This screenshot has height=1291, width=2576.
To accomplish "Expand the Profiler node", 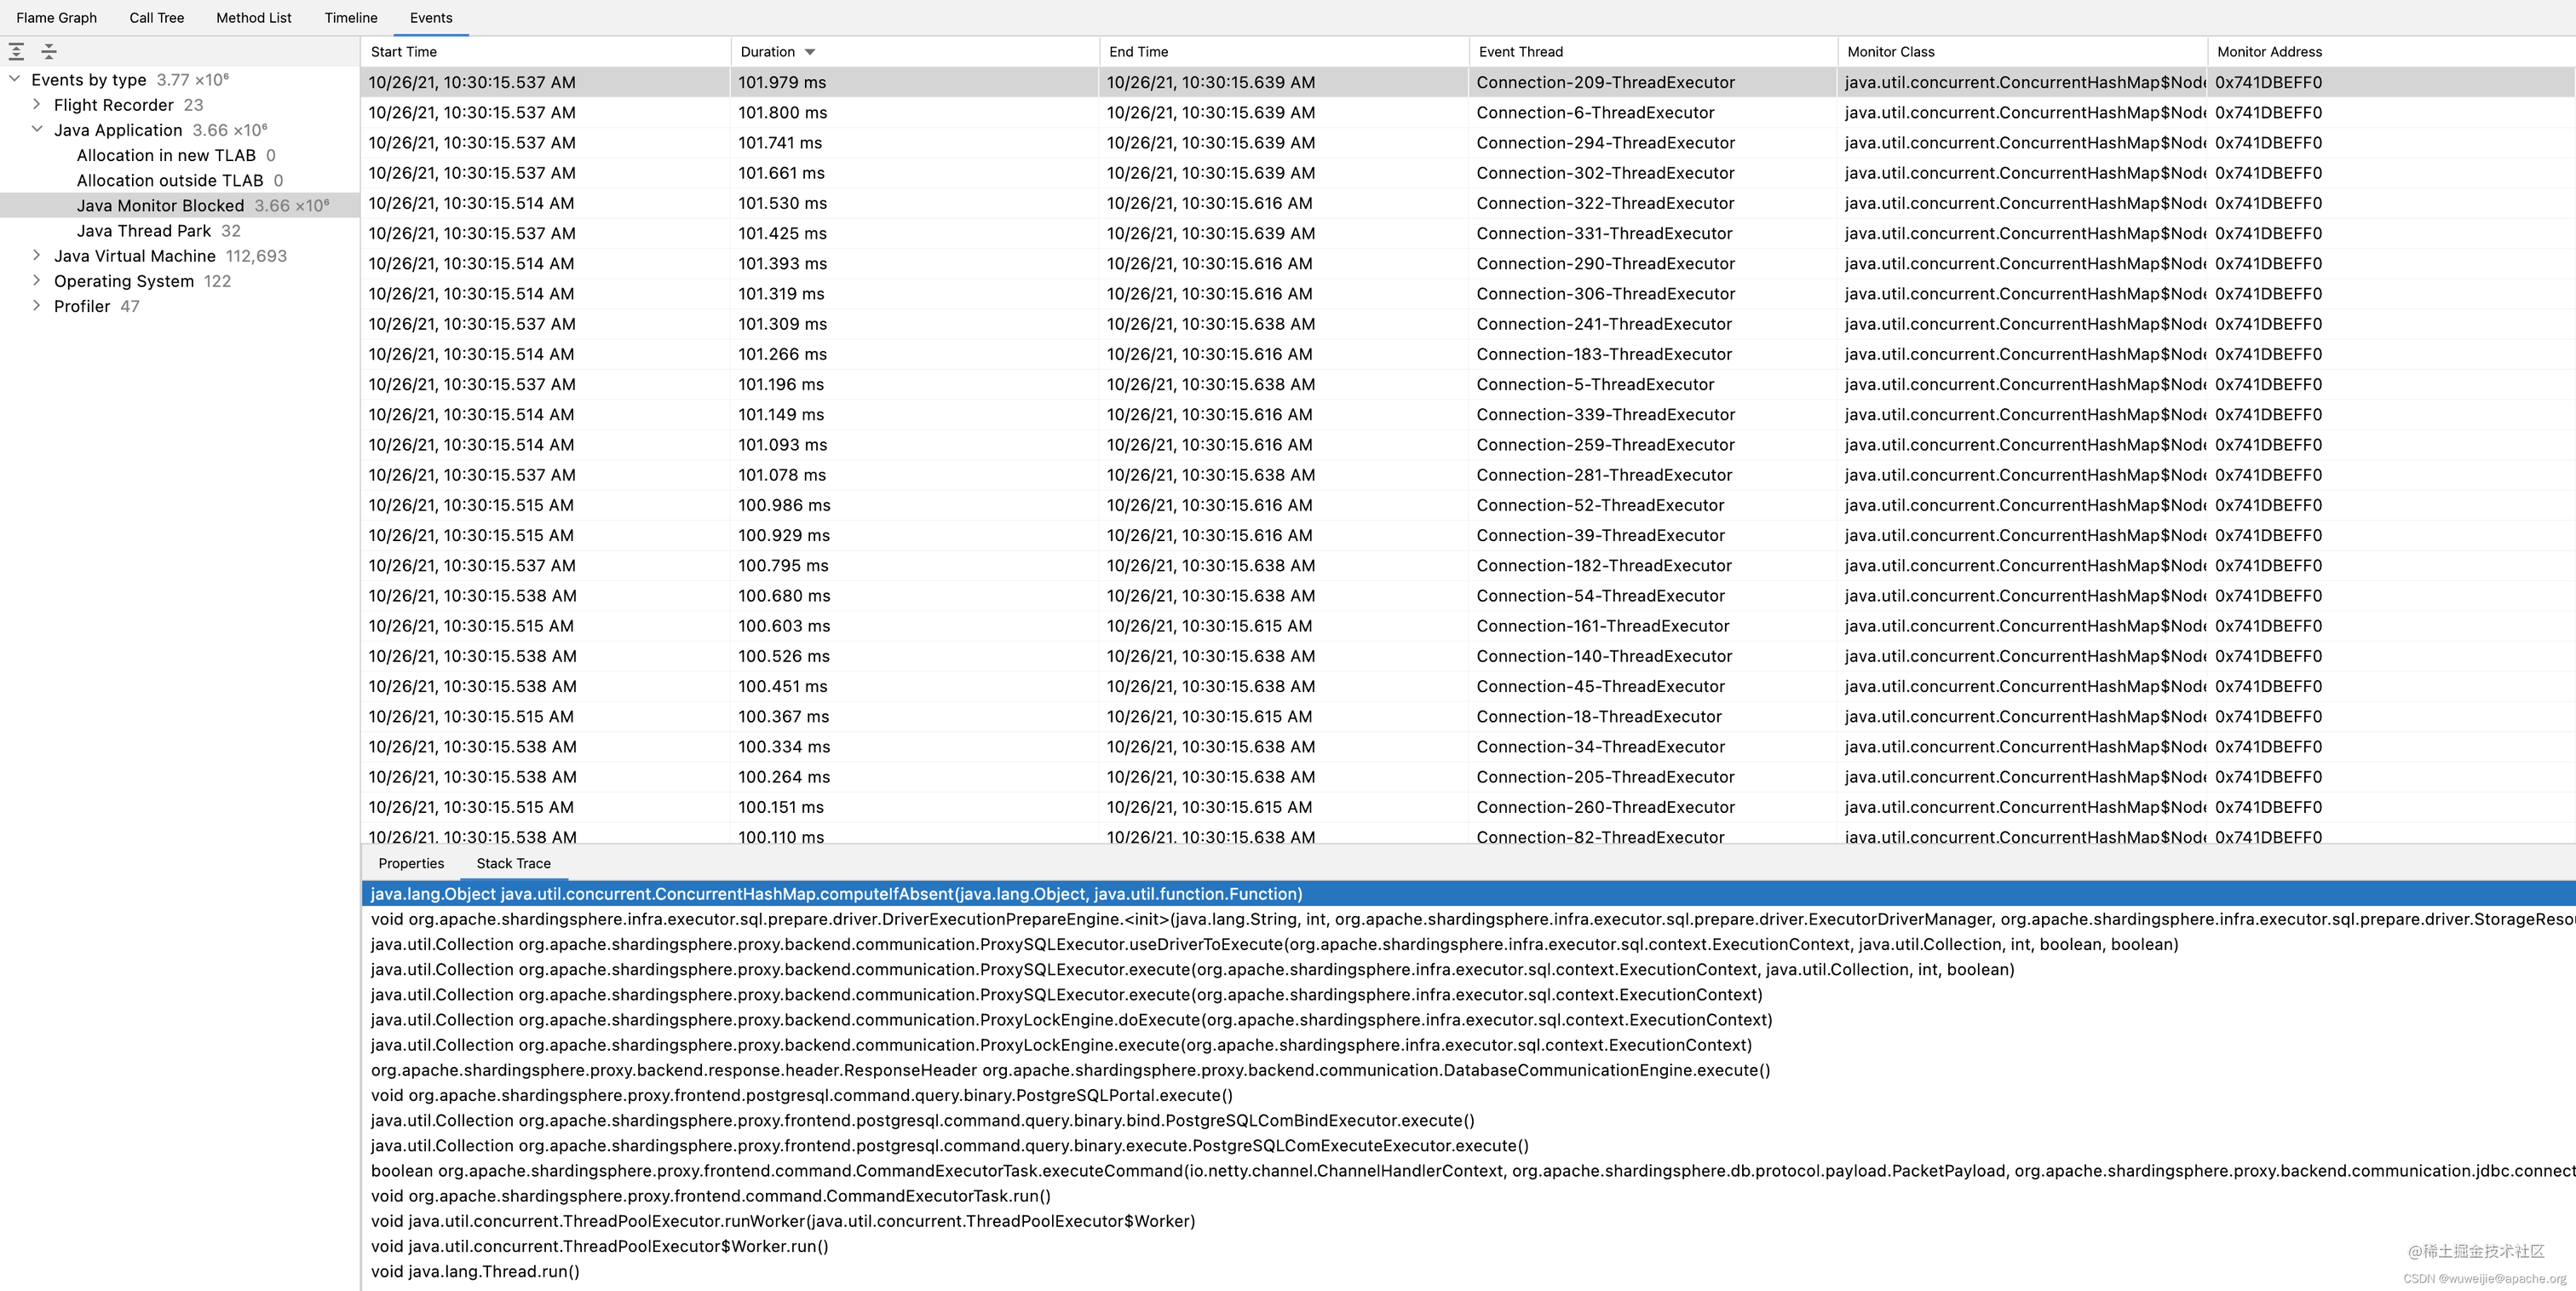I will [x=37, y=305].
